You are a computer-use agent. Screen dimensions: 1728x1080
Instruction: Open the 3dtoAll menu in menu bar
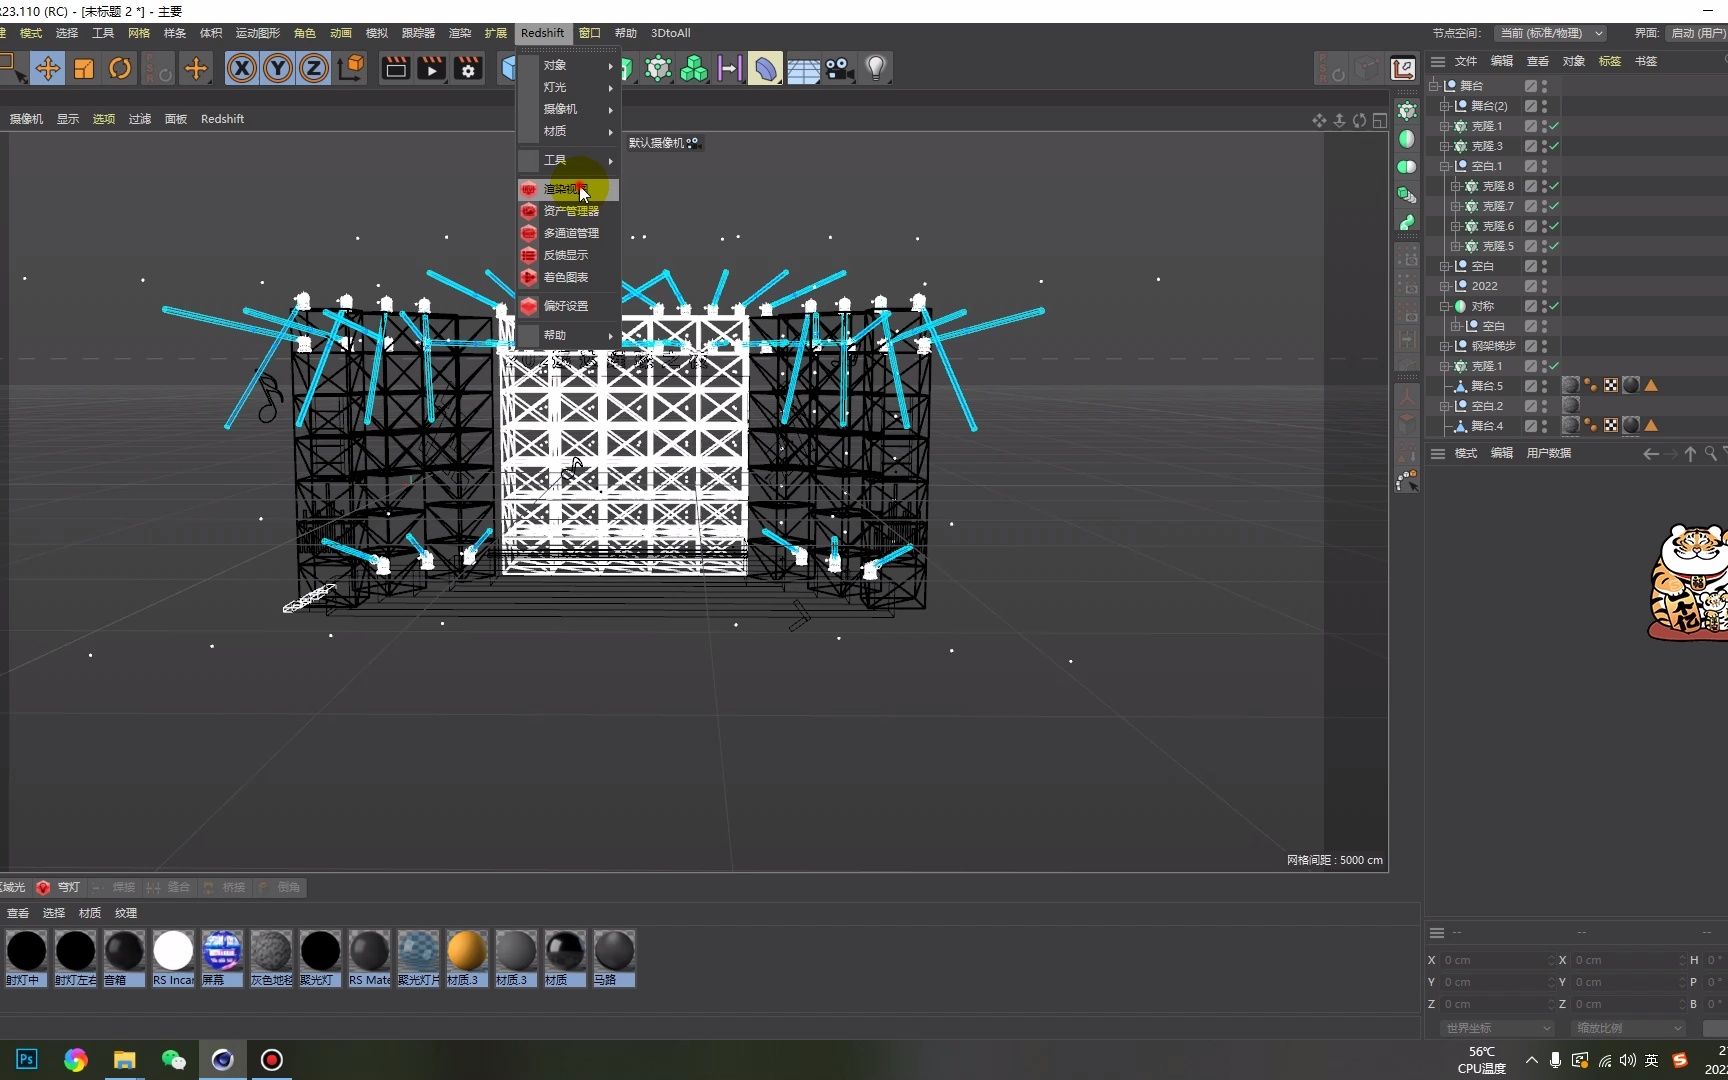coord(669,33)
